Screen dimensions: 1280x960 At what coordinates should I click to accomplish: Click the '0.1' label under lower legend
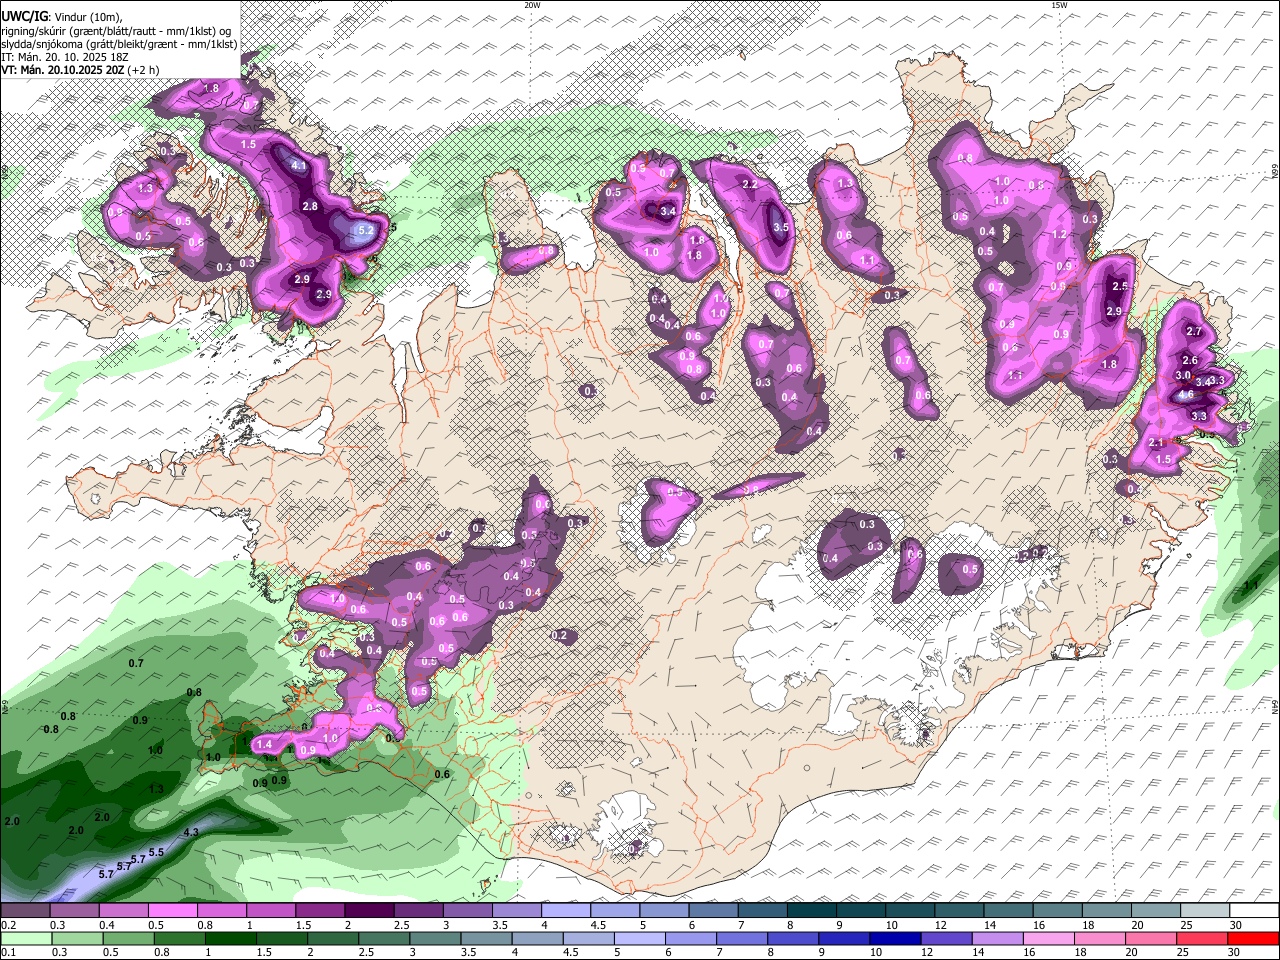click(8, 952)
